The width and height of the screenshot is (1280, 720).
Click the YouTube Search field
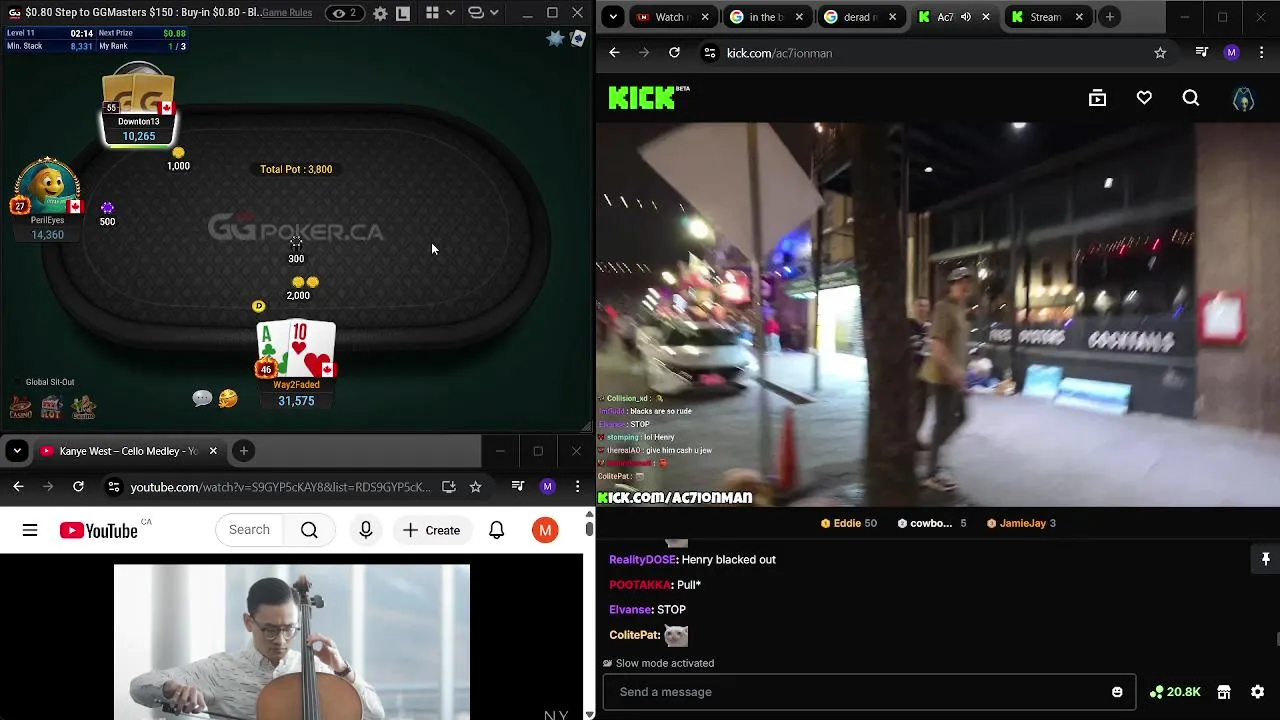click(249, 530)
